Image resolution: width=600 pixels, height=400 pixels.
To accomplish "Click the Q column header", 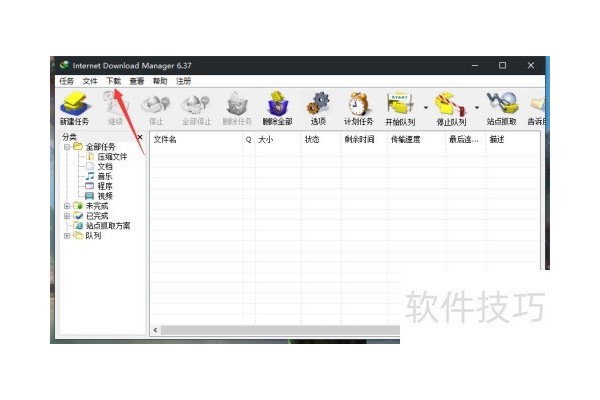I will click(249, 139).
